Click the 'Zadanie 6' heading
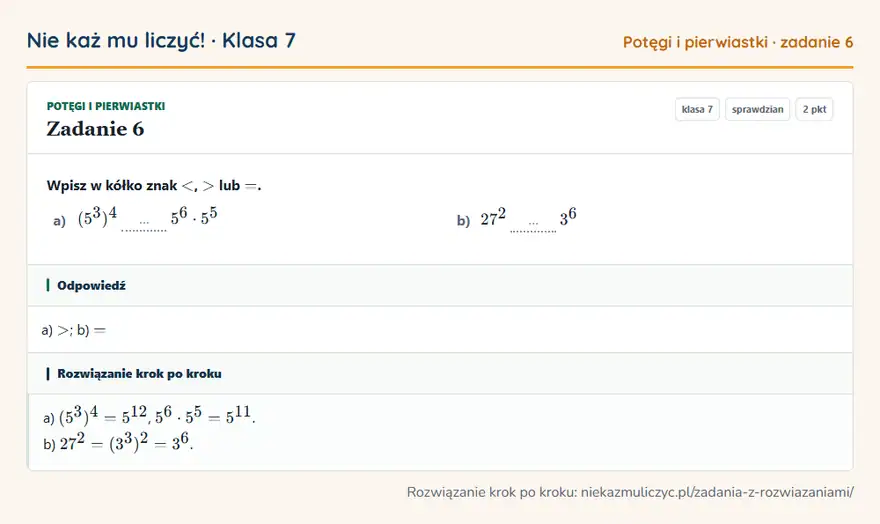Screen dimensions: 880x524 coord(95,129)
